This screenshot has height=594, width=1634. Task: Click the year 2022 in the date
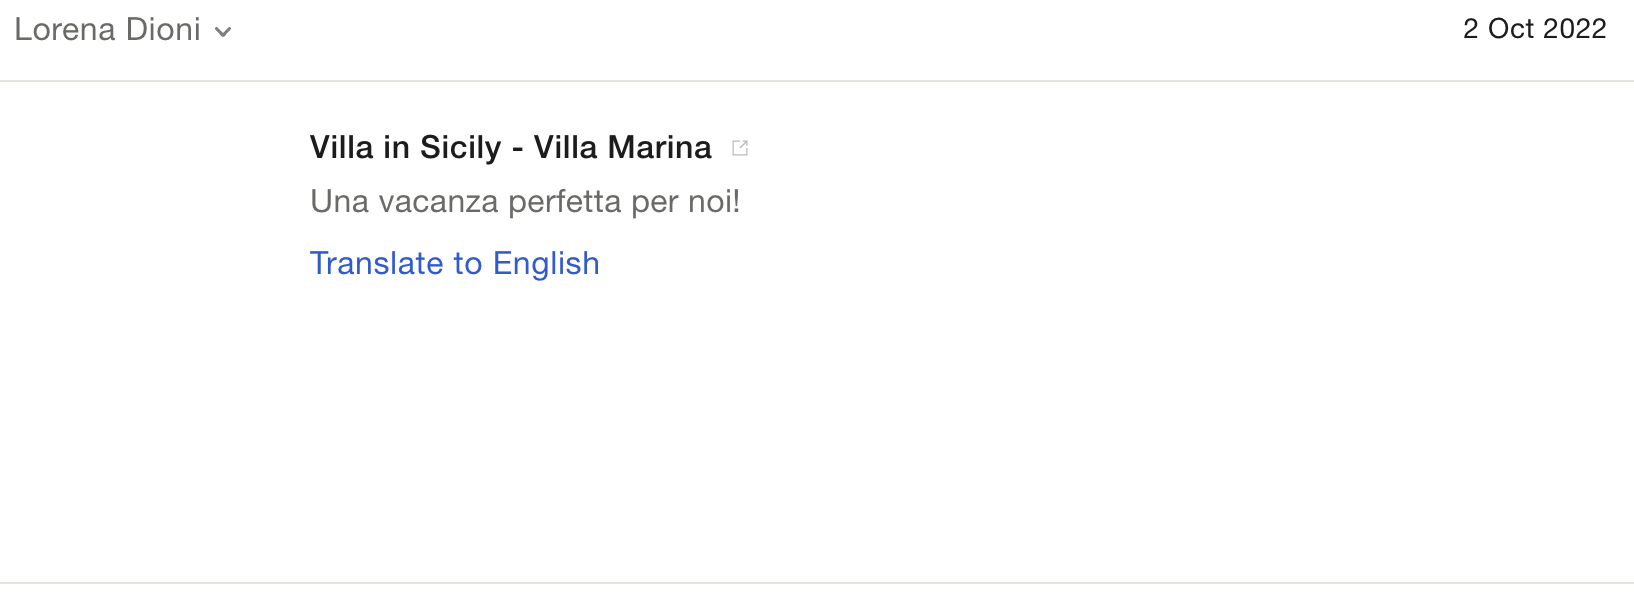click(x=1575, y=29)
